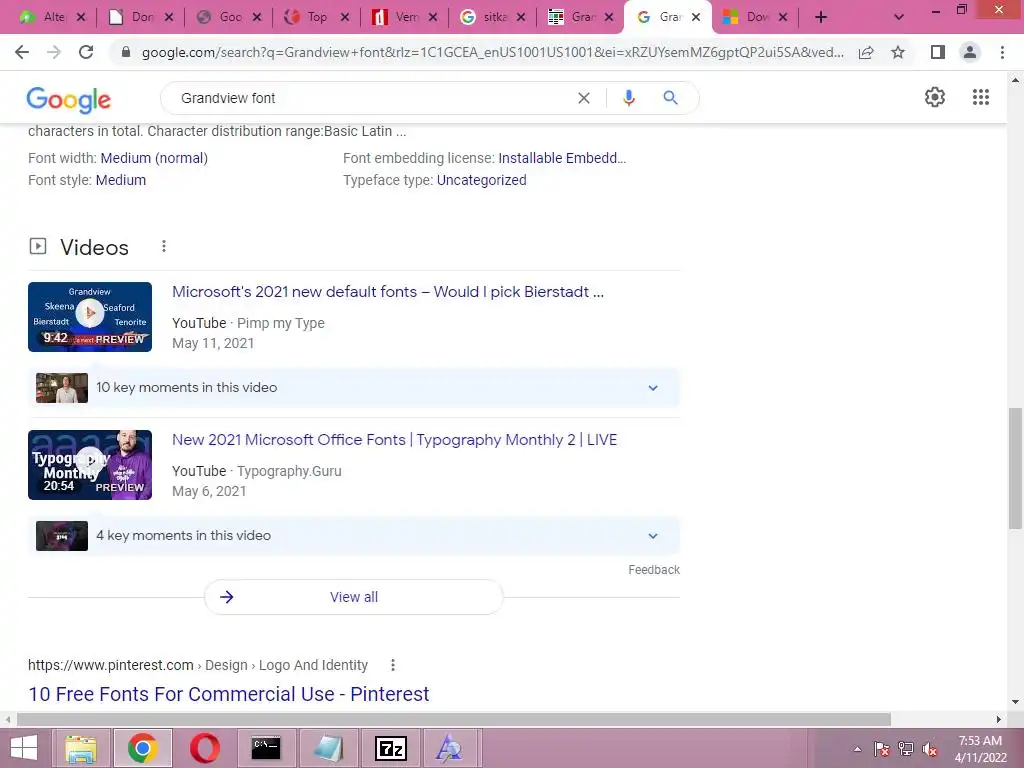Click the muted volume tray icon
Image resolution: width=1024 pixels, height=768 pixels.
[x=929, y=750]
